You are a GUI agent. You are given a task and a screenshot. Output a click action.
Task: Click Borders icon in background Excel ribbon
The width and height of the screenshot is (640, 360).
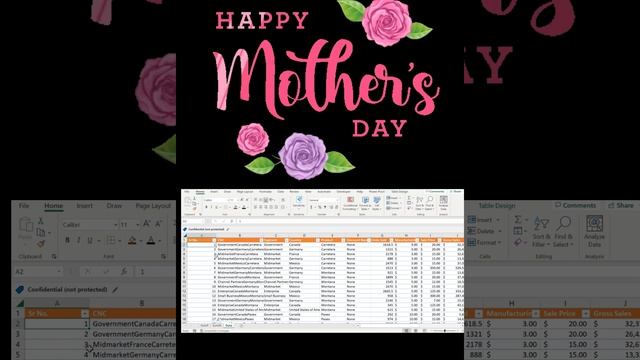pos(111,240)
